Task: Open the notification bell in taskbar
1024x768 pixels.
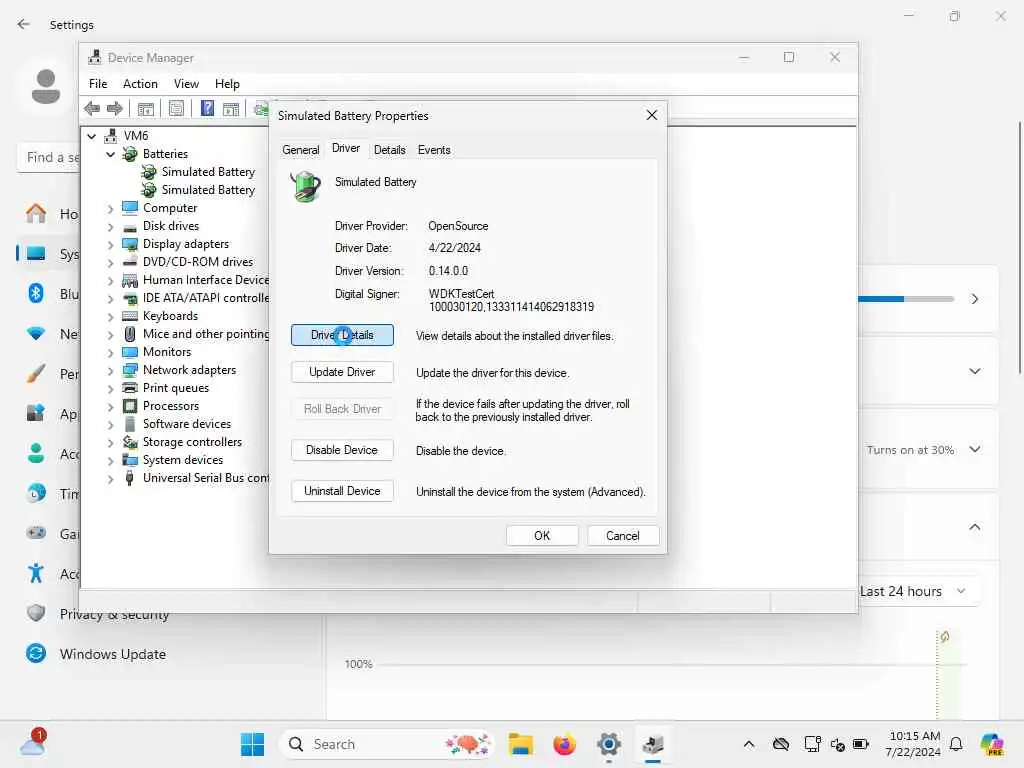Action: tap(956, 744)
